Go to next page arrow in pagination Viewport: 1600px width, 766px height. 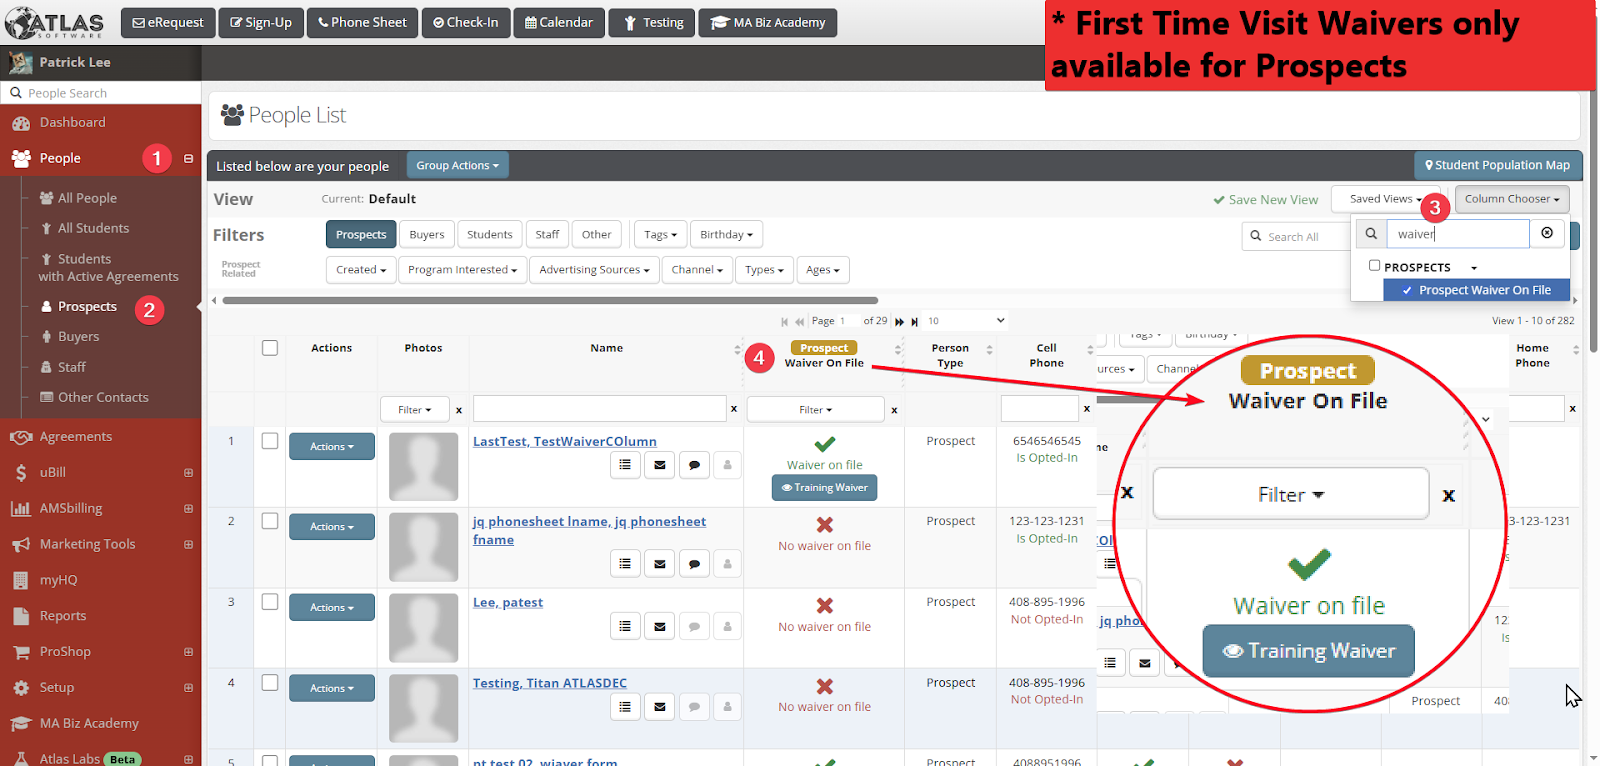899,321
